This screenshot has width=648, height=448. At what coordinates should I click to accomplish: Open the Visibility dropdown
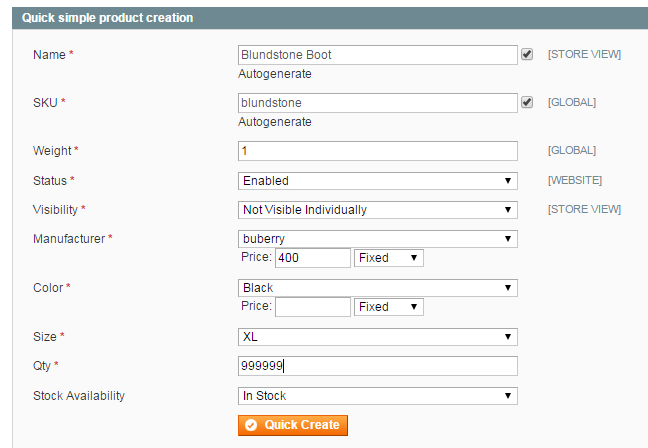(x=377, y=210)
